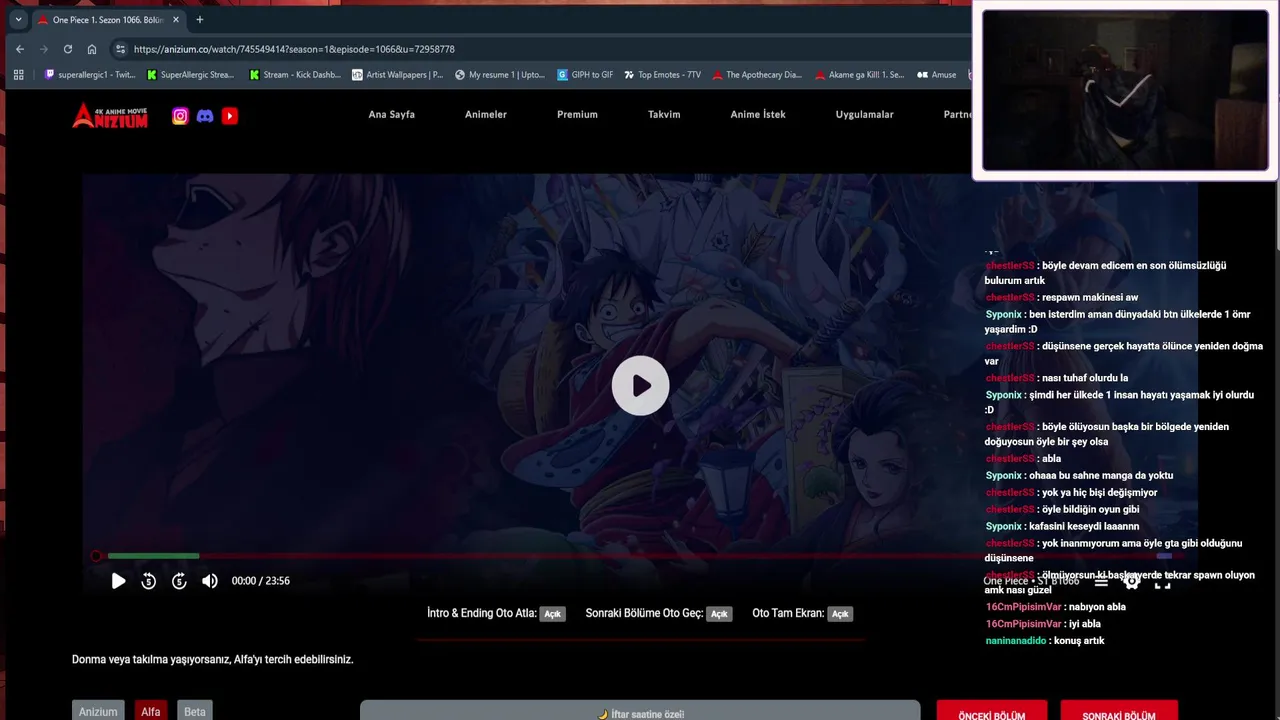Play the video with the center play button
Viewport: 1280px width, 720px height.
click(640, 385)
